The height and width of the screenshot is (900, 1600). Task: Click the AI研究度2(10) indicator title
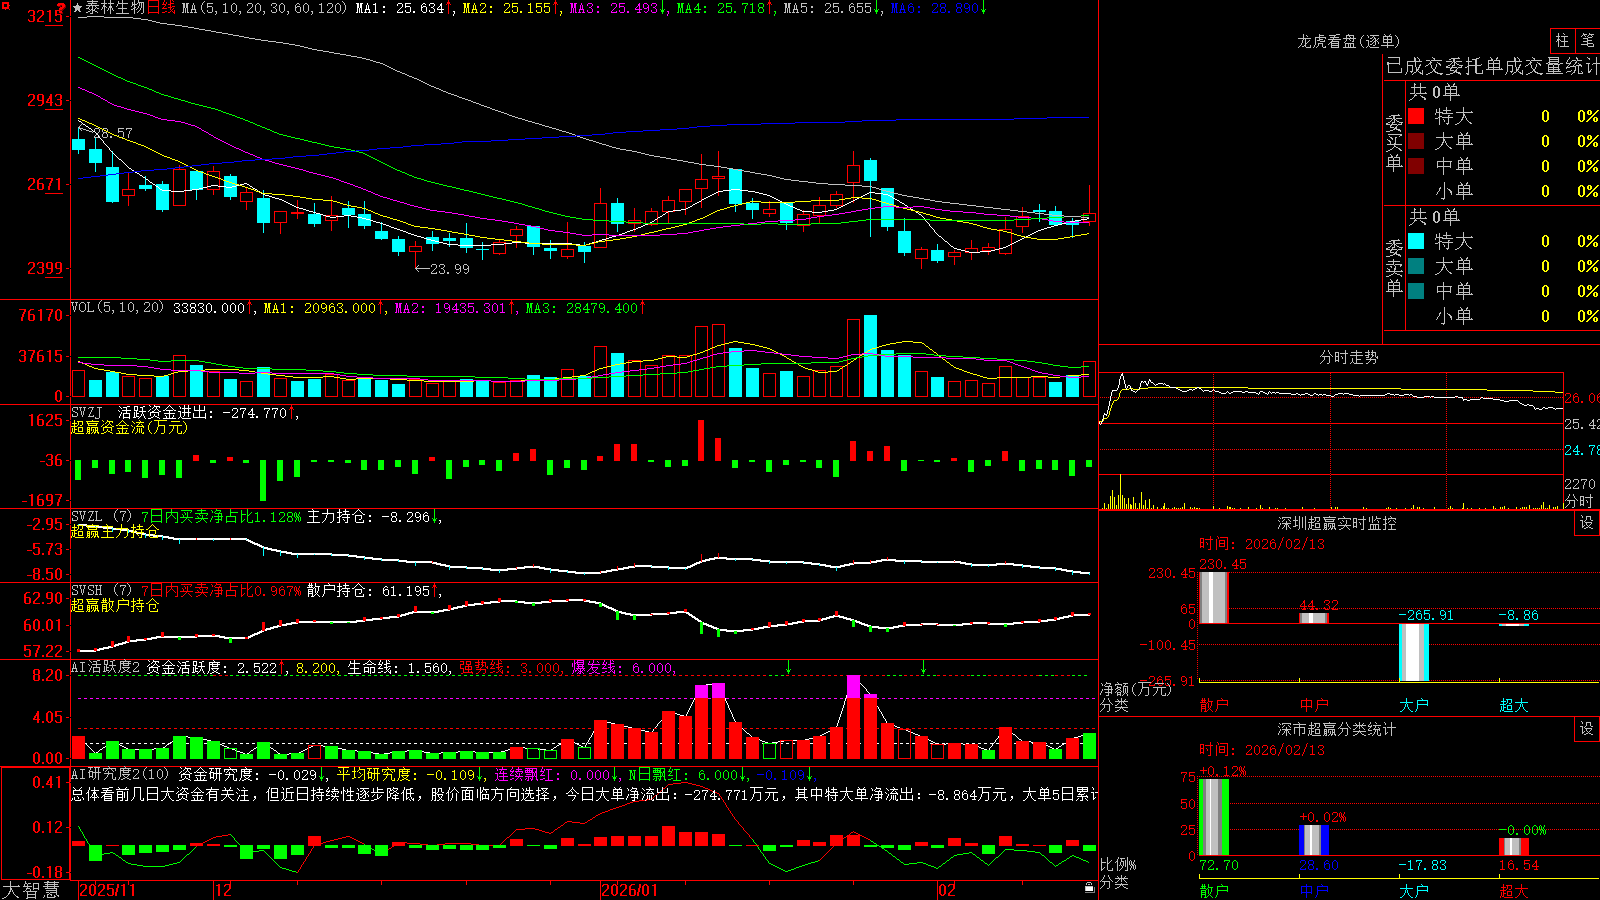point(121,774)
